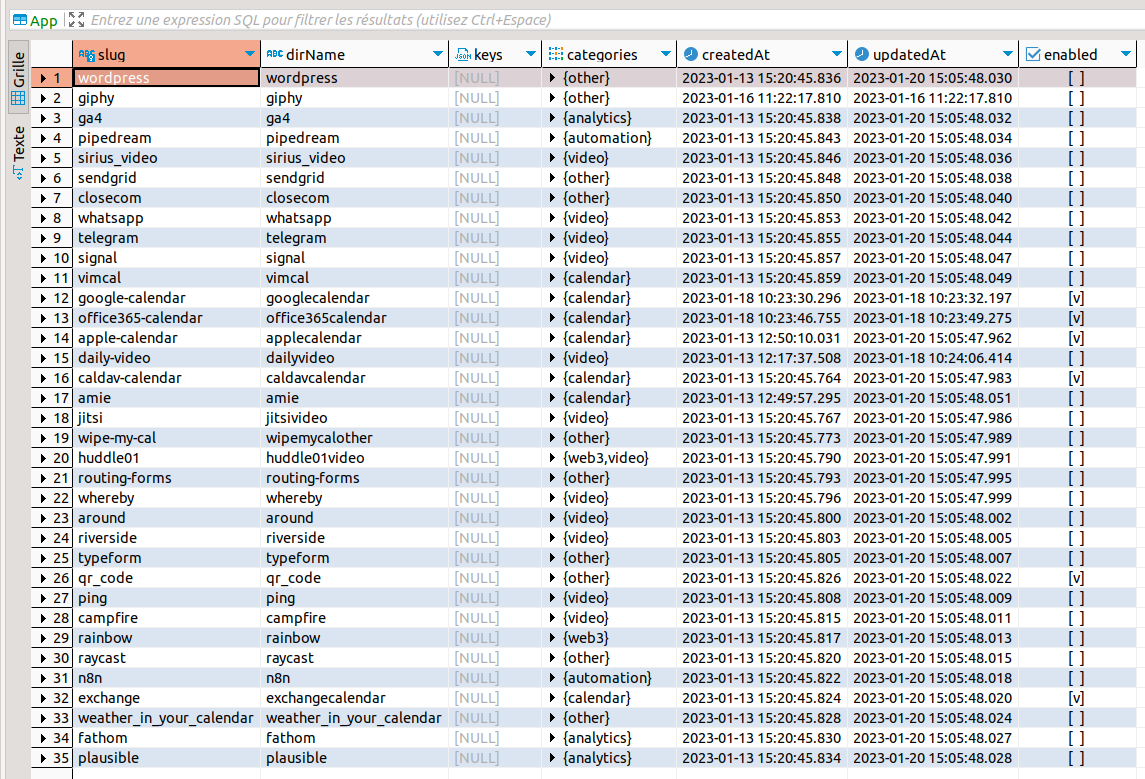
Task: Select createdAt cell '2023-01-16 11:22:17.810'
Action: 762,98
